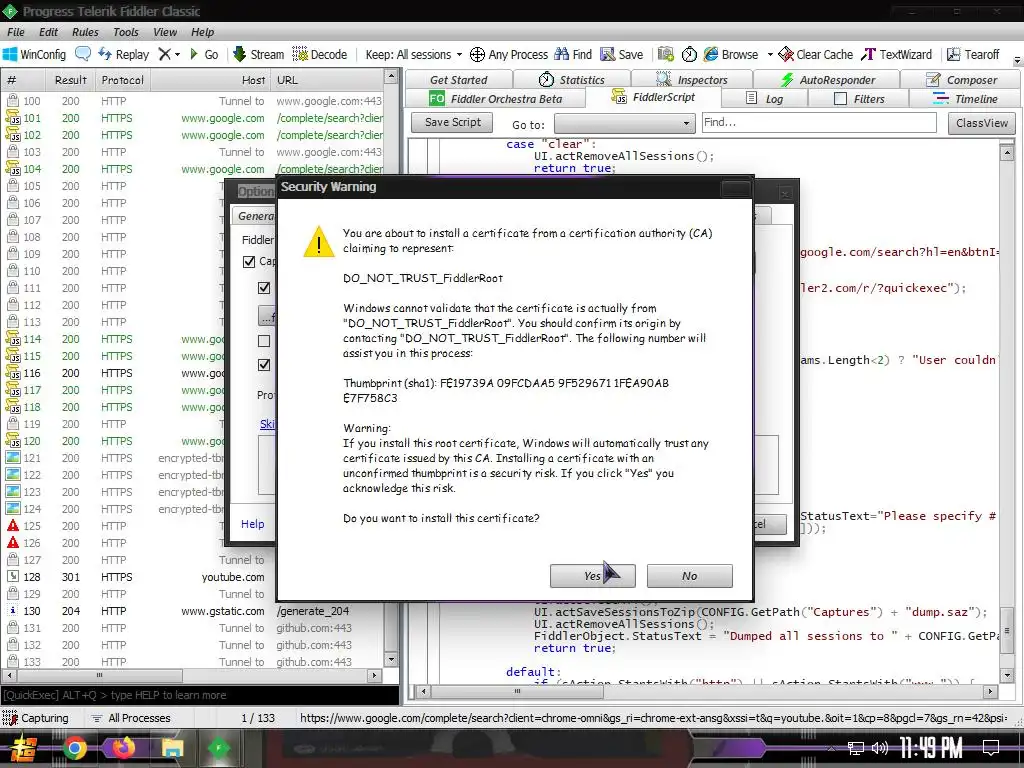The width and height of the screenshot is (1024, 768).
Task: Switch to the Filters tab
Action: tap(859, 99)
